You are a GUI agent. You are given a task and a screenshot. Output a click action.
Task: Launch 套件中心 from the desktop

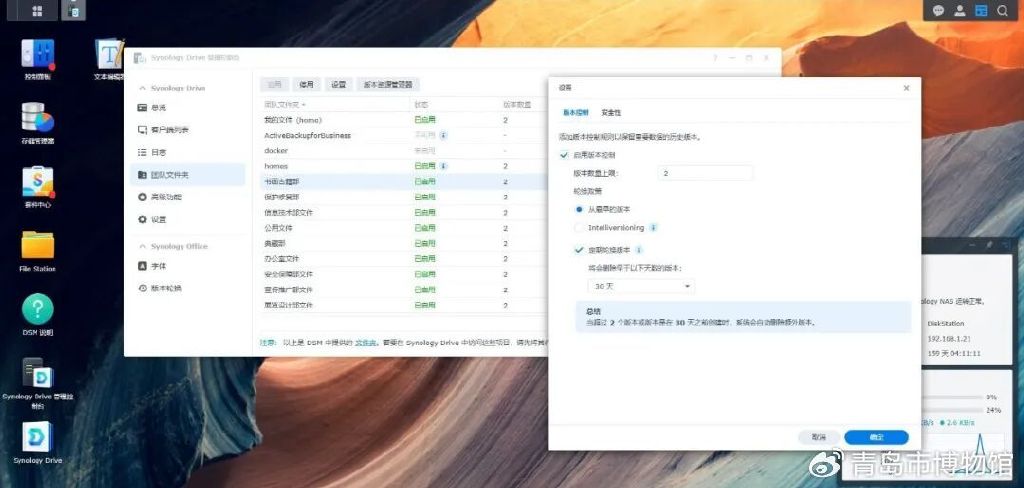(38, 183)
